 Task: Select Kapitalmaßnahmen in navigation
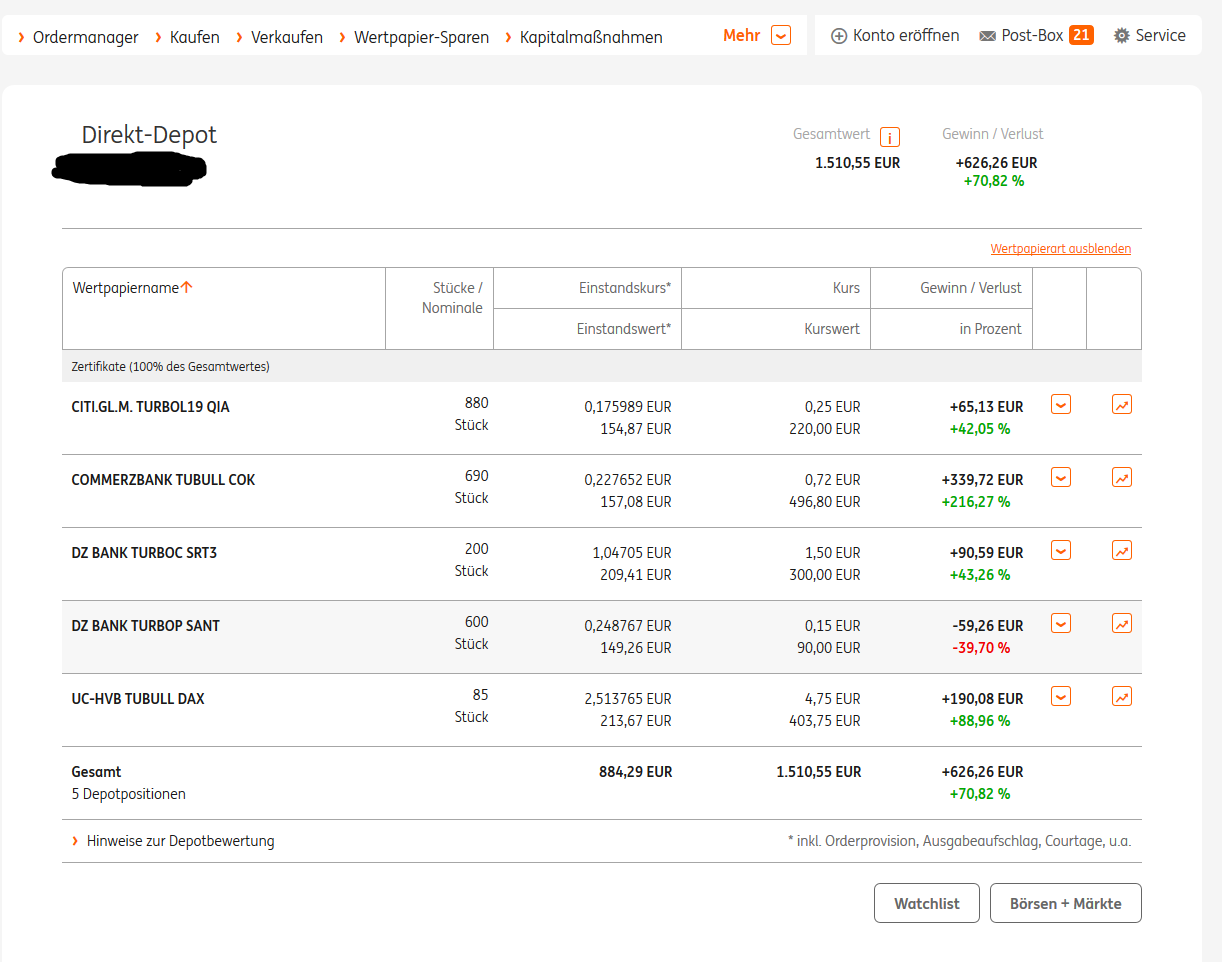point(590,37)
